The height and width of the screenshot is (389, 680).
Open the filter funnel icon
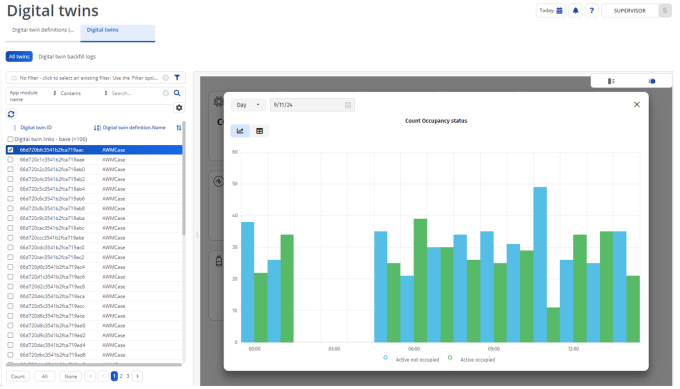177,78
